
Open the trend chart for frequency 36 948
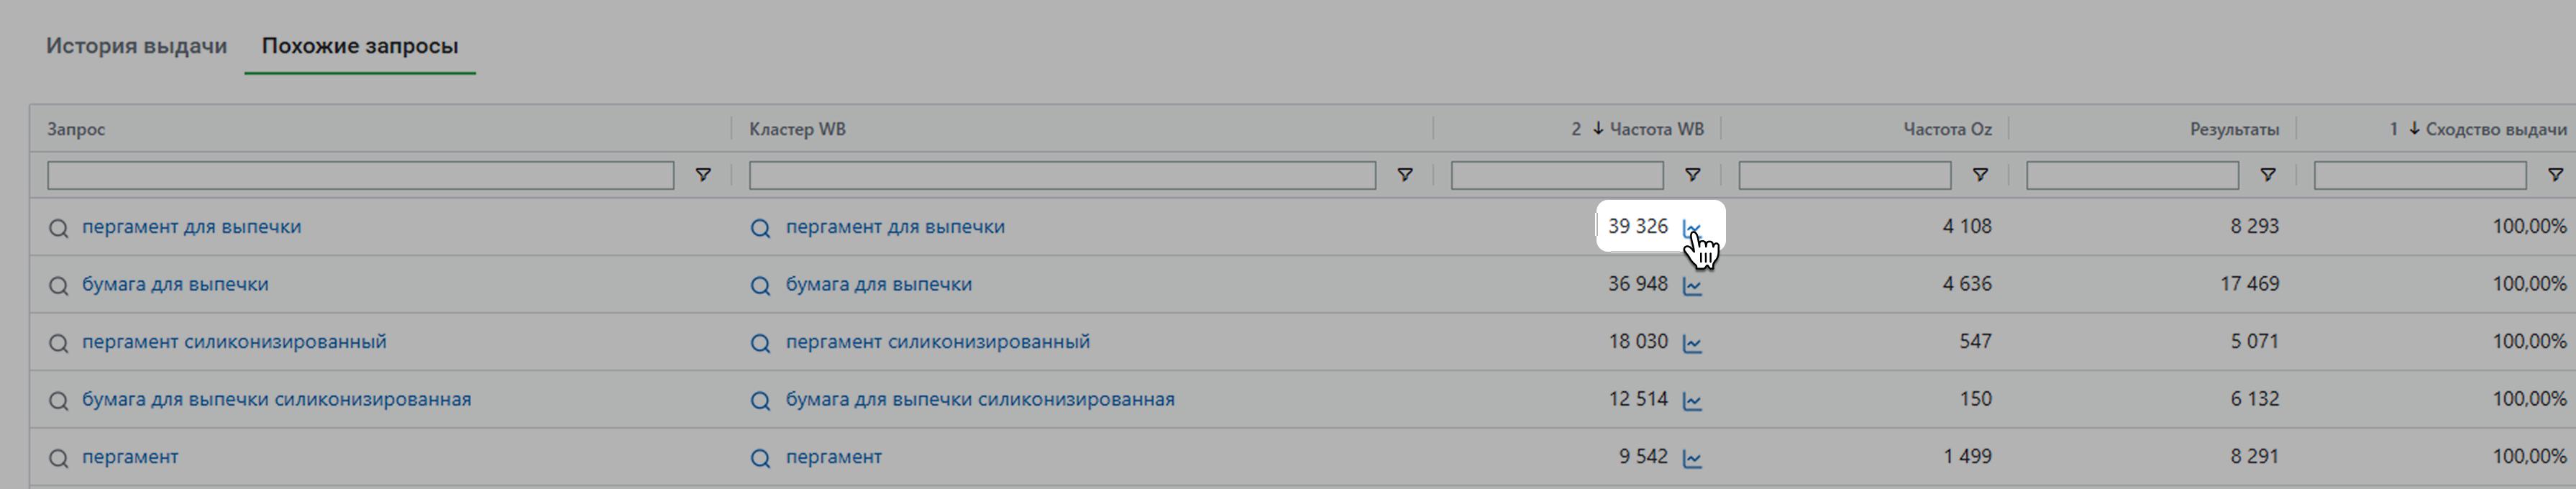point(1692,286)
